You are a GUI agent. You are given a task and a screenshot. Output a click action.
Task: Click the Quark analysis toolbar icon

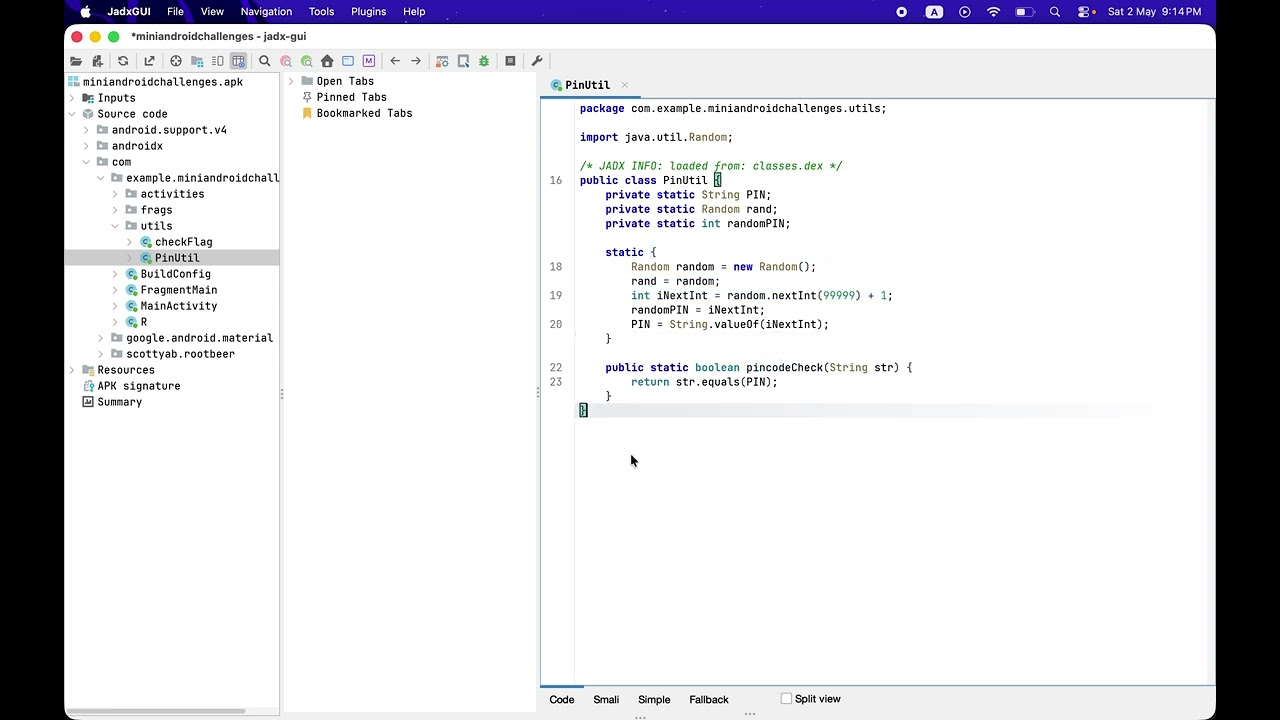463,61
